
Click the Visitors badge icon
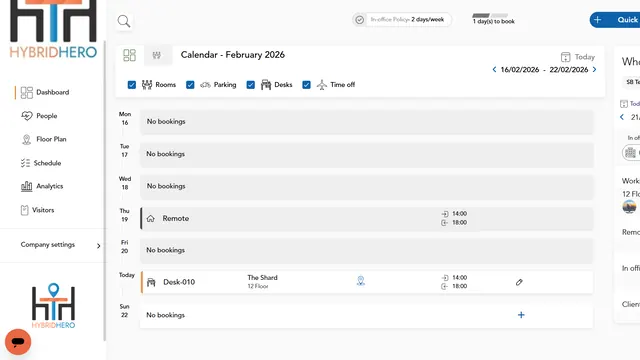tap(24, 210)
